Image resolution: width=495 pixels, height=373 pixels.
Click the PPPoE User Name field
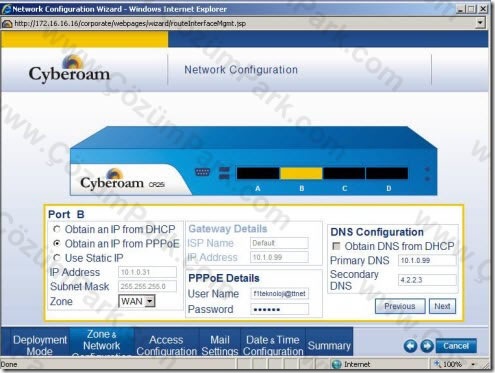pos(279,294)
